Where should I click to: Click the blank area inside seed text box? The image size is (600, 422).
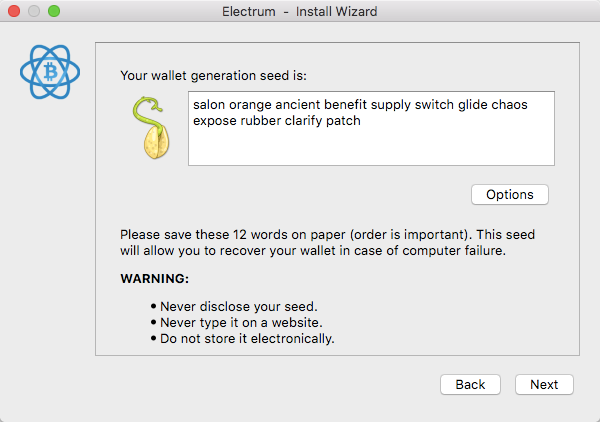[x=371, y=147]
